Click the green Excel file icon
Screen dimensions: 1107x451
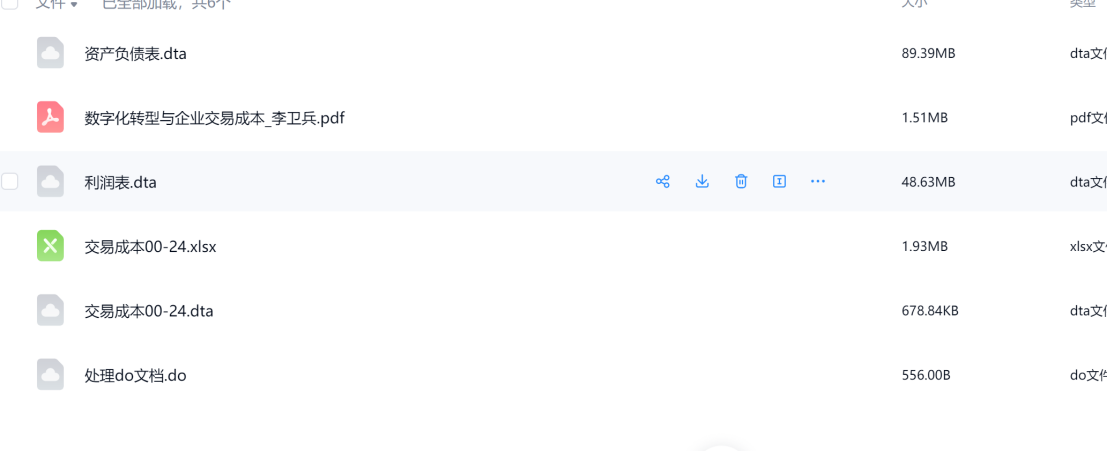coord(50,246)
